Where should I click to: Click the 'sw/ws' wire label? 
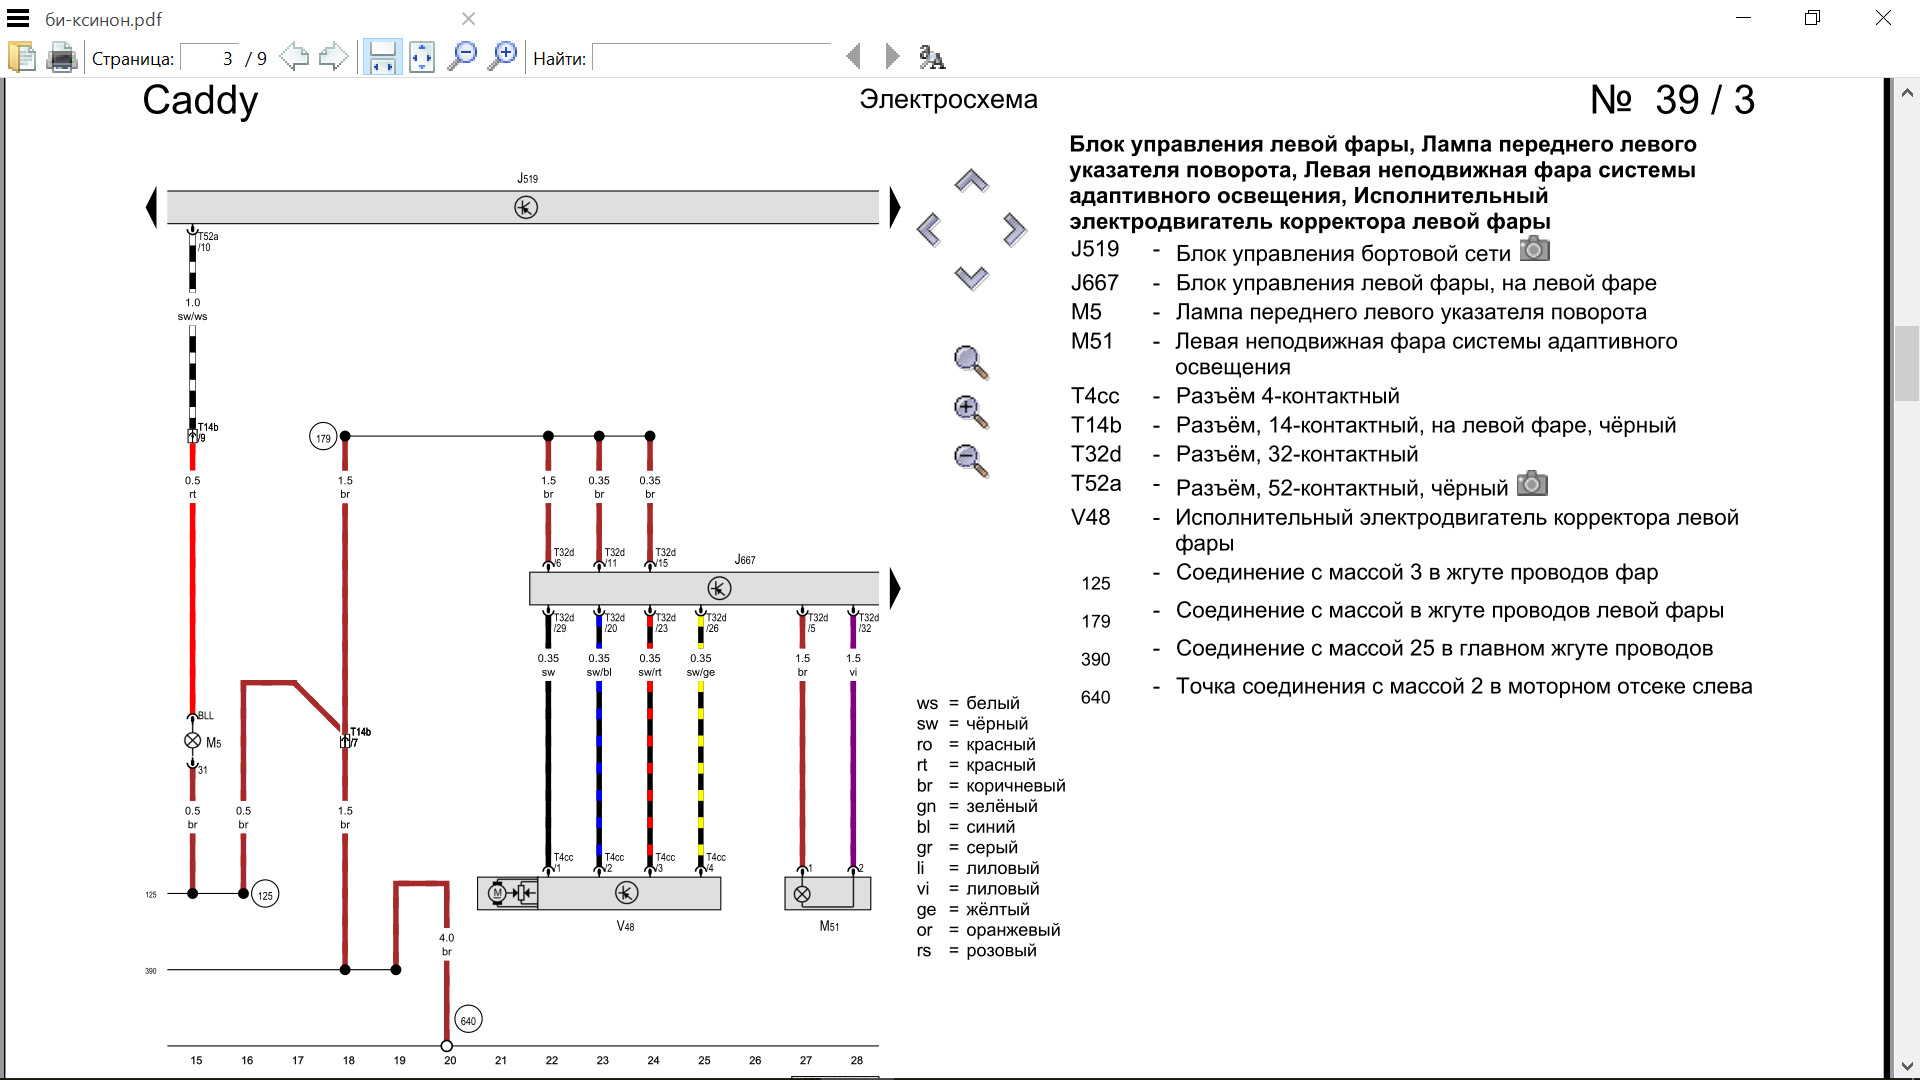(x=193, y=316)
